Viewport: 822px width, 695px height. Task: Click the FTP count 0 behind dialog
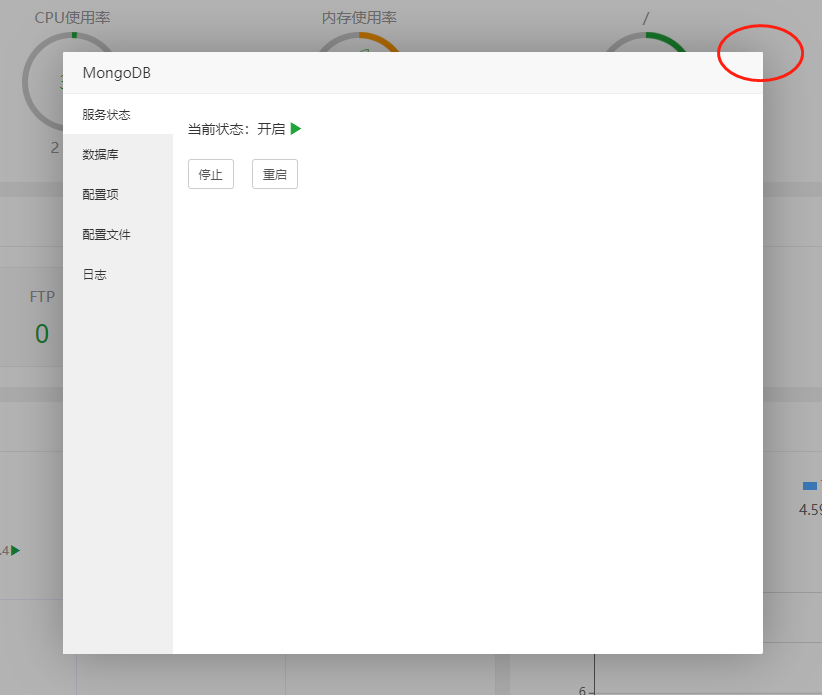pos(42,334)
